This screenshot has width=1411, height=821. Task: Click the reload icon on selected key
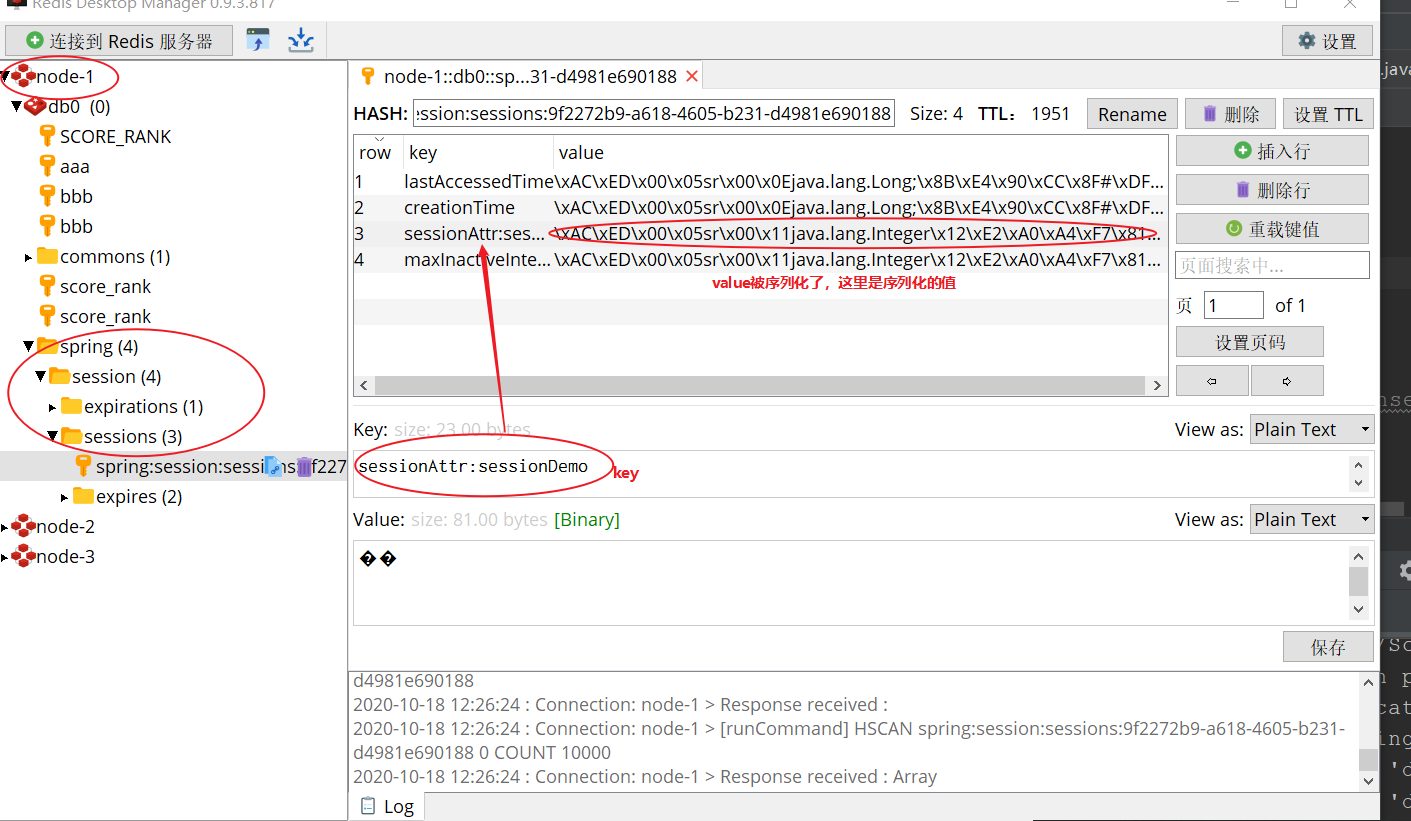(x=274, y=466)
